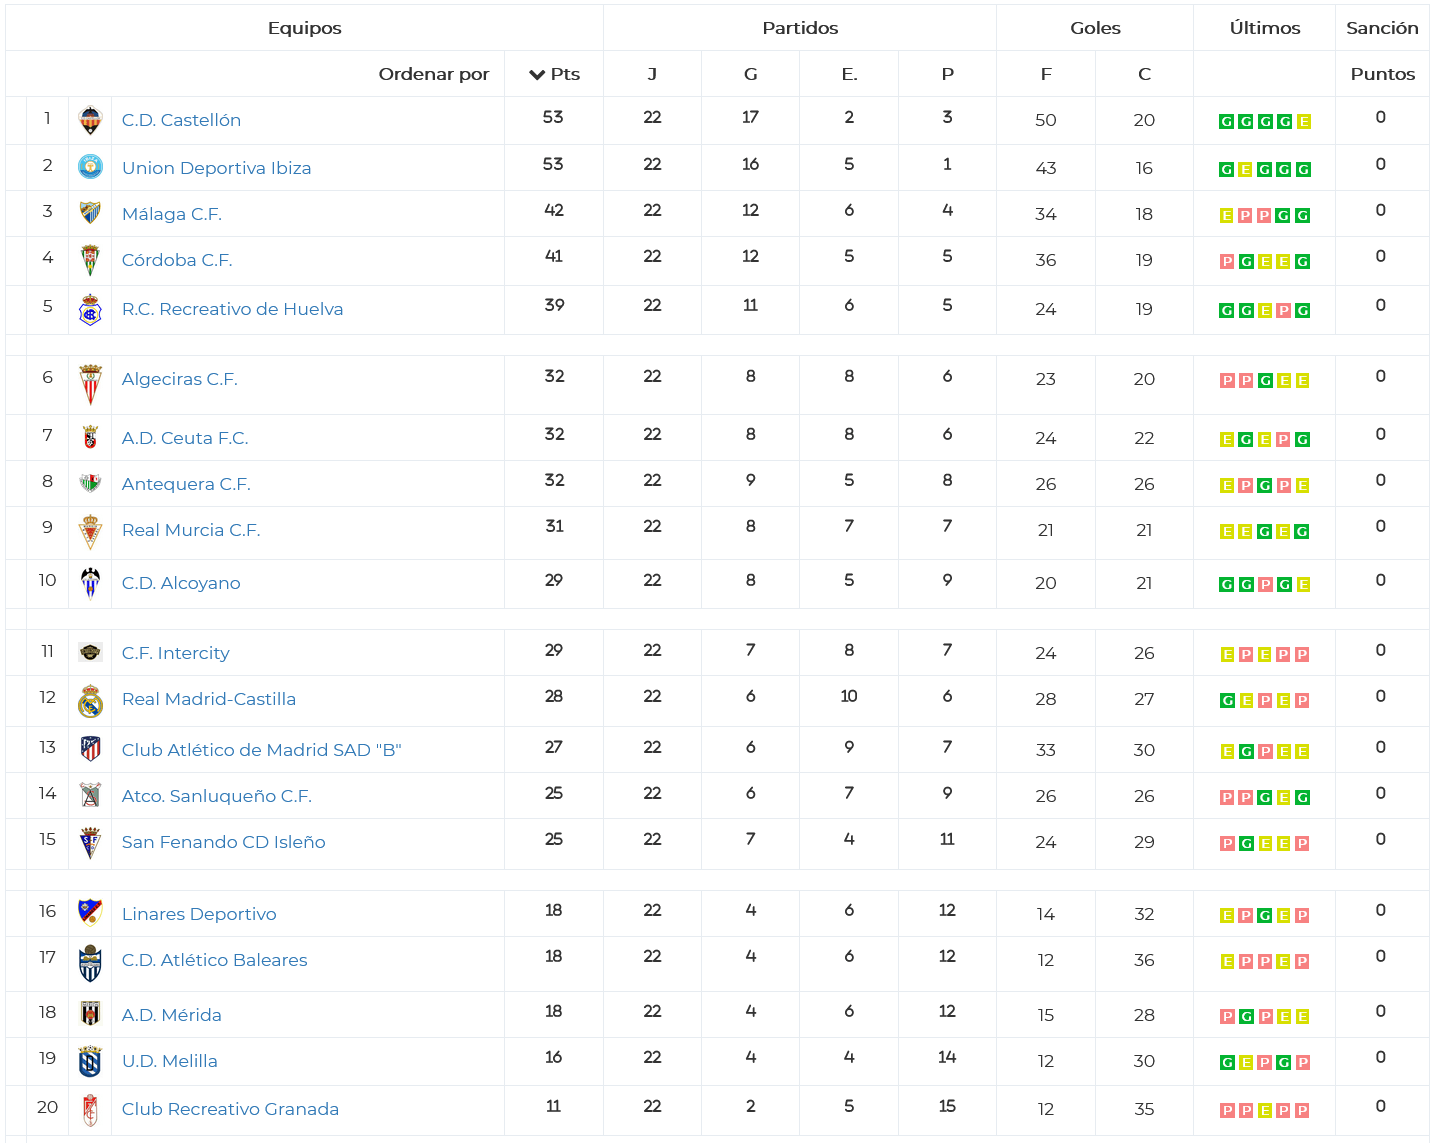Open Club Atlético de Madrid SAD B link
Viewport: 1435px width, 1143px height.
point(261,750)
